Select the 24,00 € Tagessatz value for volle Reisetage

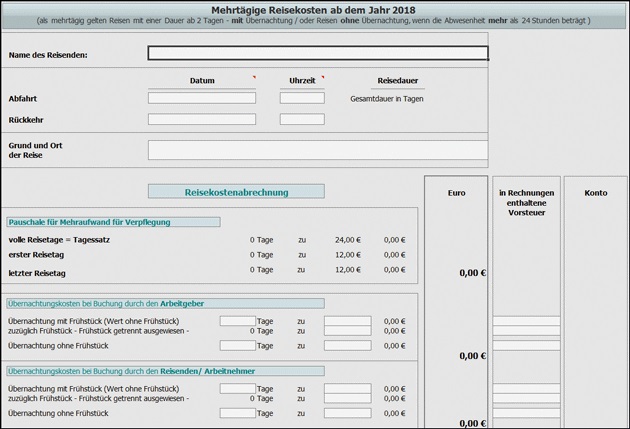point(347,240)
